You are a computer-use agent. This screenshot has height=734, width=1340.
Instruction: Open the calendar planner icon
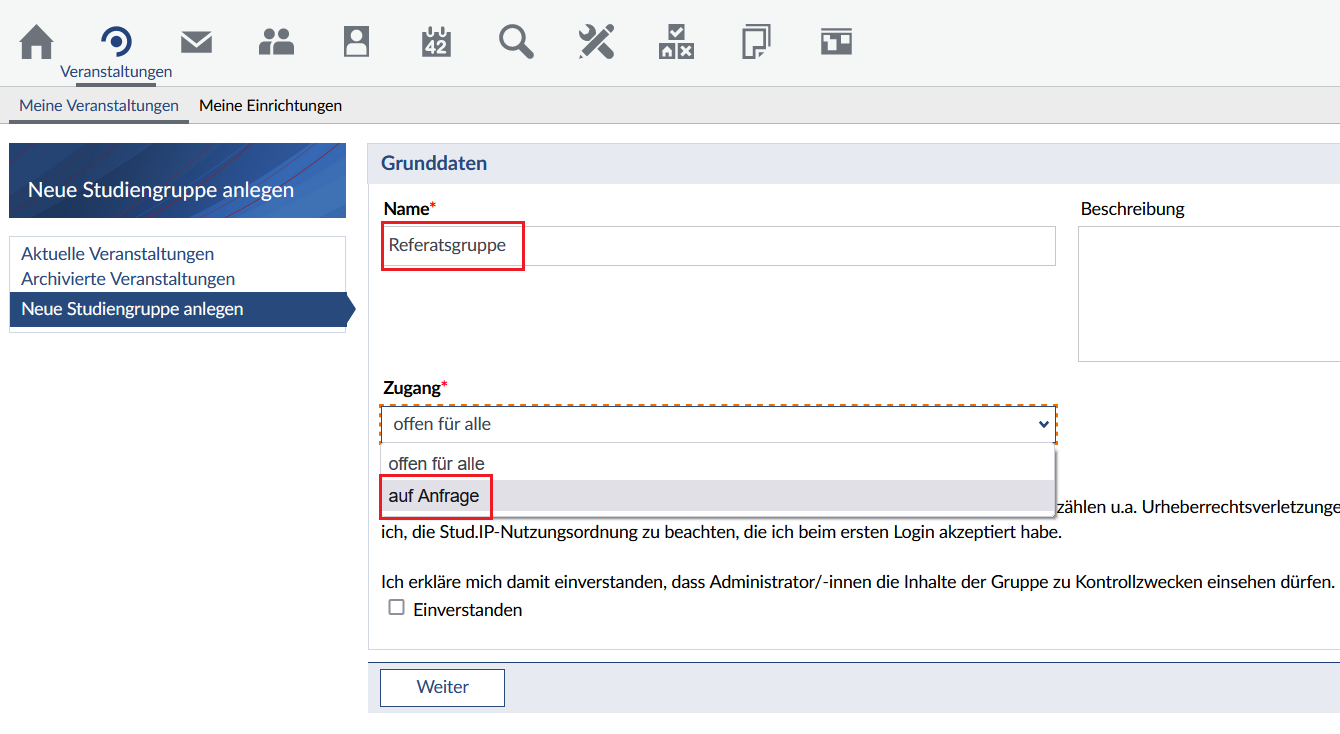point(436,42)
